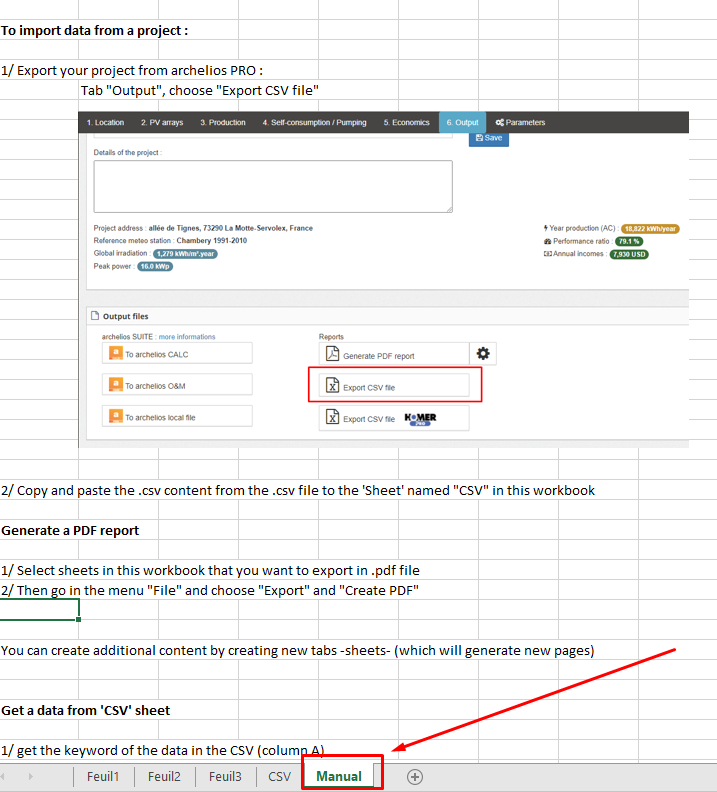This screenshot has width=717, height=792.
Task: Select cell 'Tab "Output", choose "Export CSV file"'
Action: [200, 90]
